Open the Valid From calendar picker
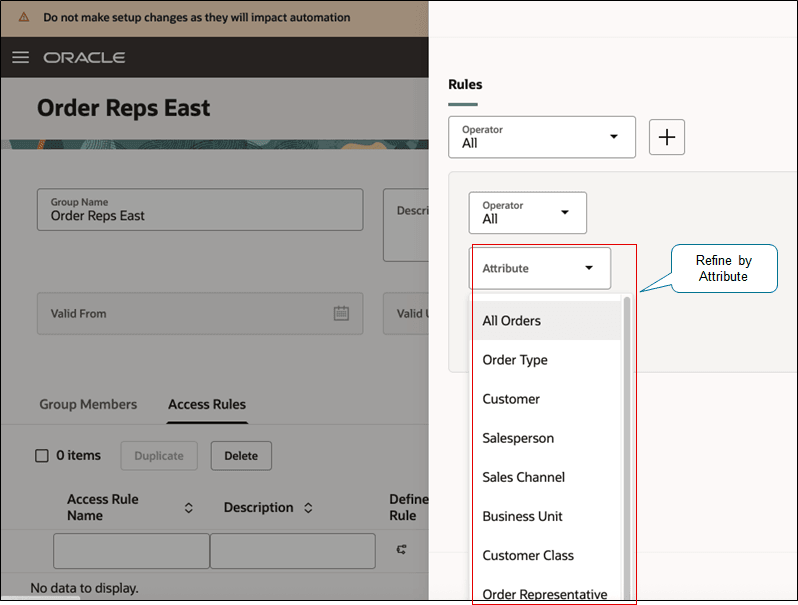Viewport: 798px width, 605px height. pos(341,313)
